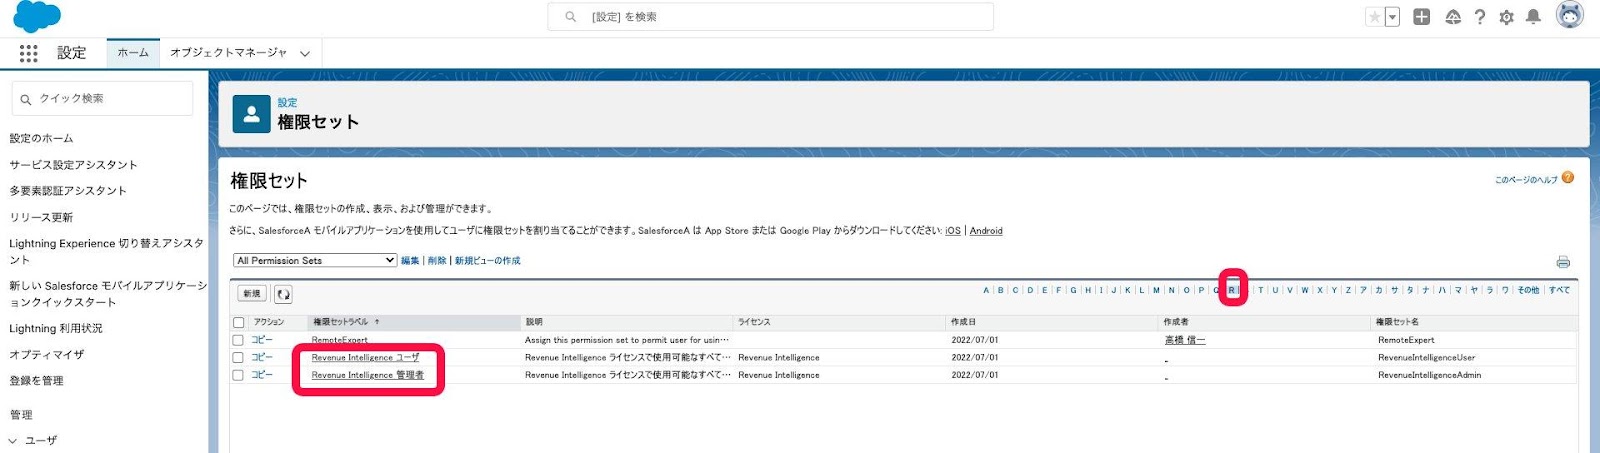Filter list by letter A
Image resolution: width=1600 pixels, height=453 pixels.
click(986, 290)
